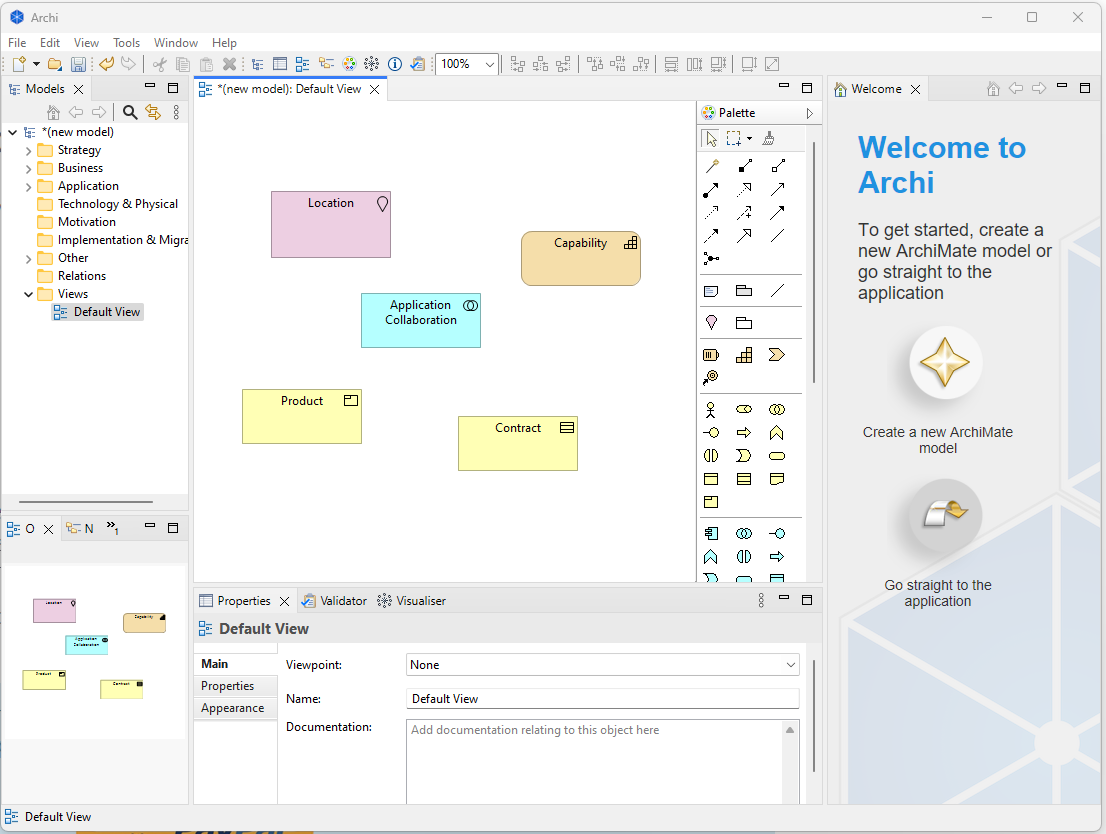Click the Documentation text area
The width and height of the screenshot is (1106, 834).
coord(595,761)
